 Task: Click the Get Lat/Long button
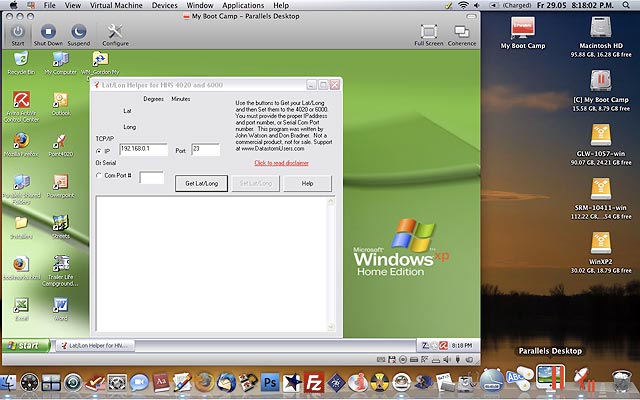point(202,184)
